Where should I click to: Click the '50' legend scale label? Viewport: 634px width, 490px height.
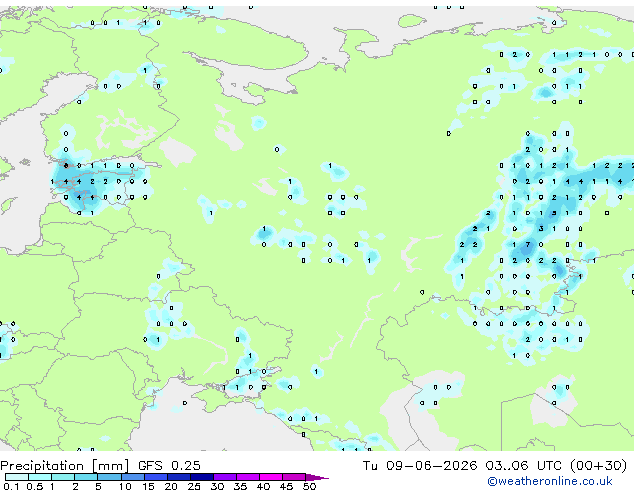coord(309,486)
